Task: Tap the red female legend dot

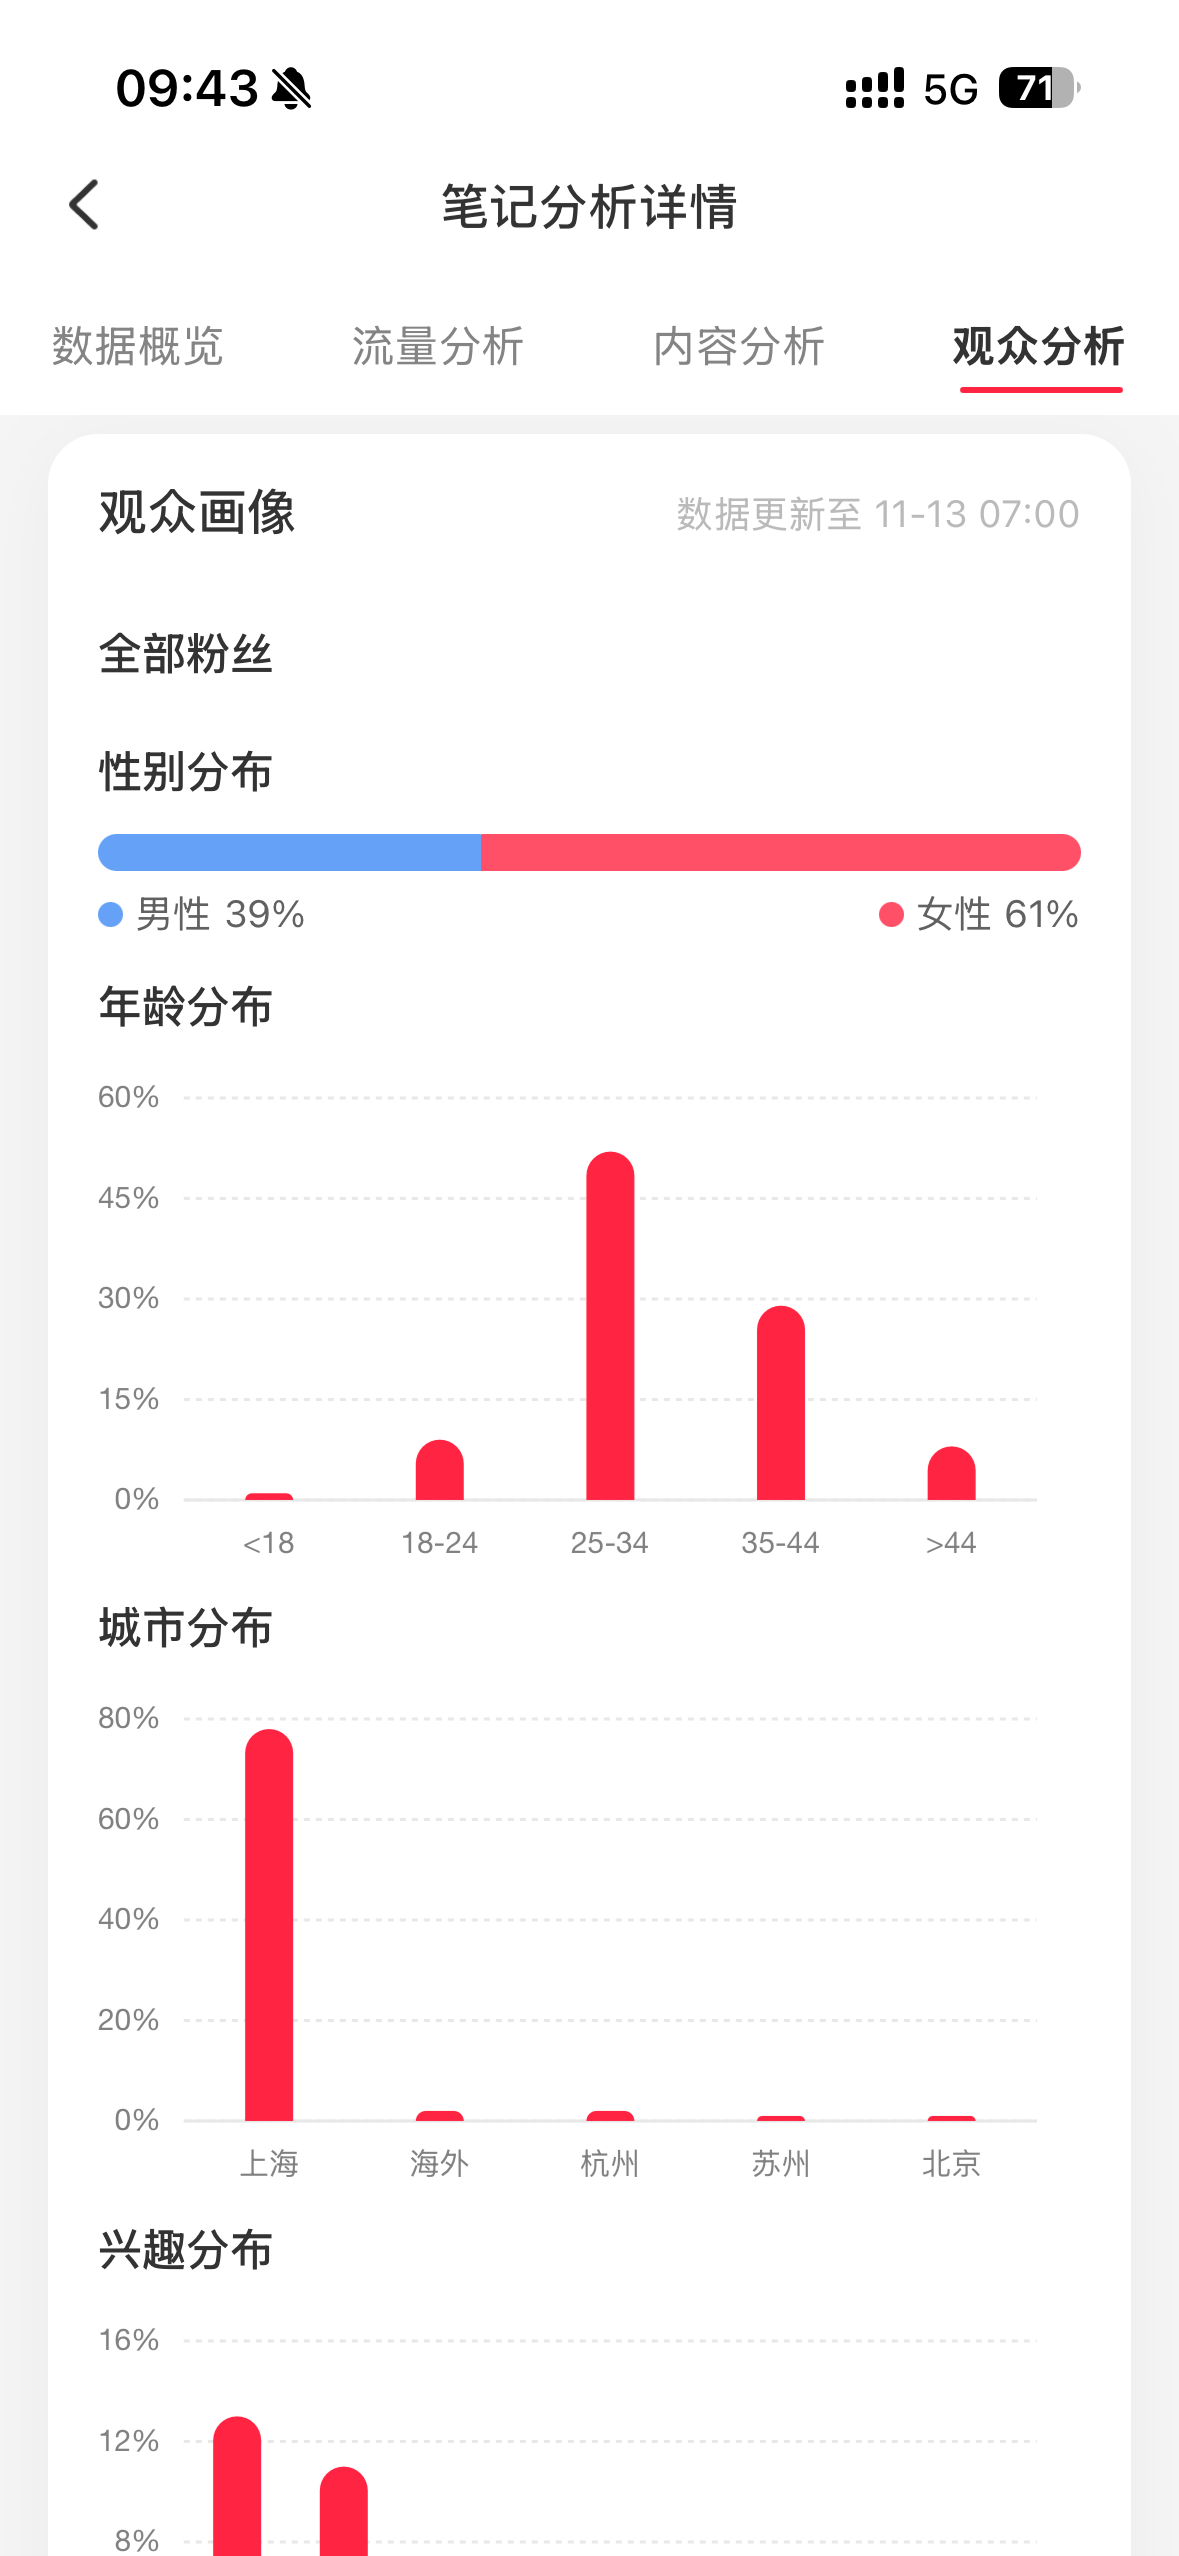Action: pos(891,914)
